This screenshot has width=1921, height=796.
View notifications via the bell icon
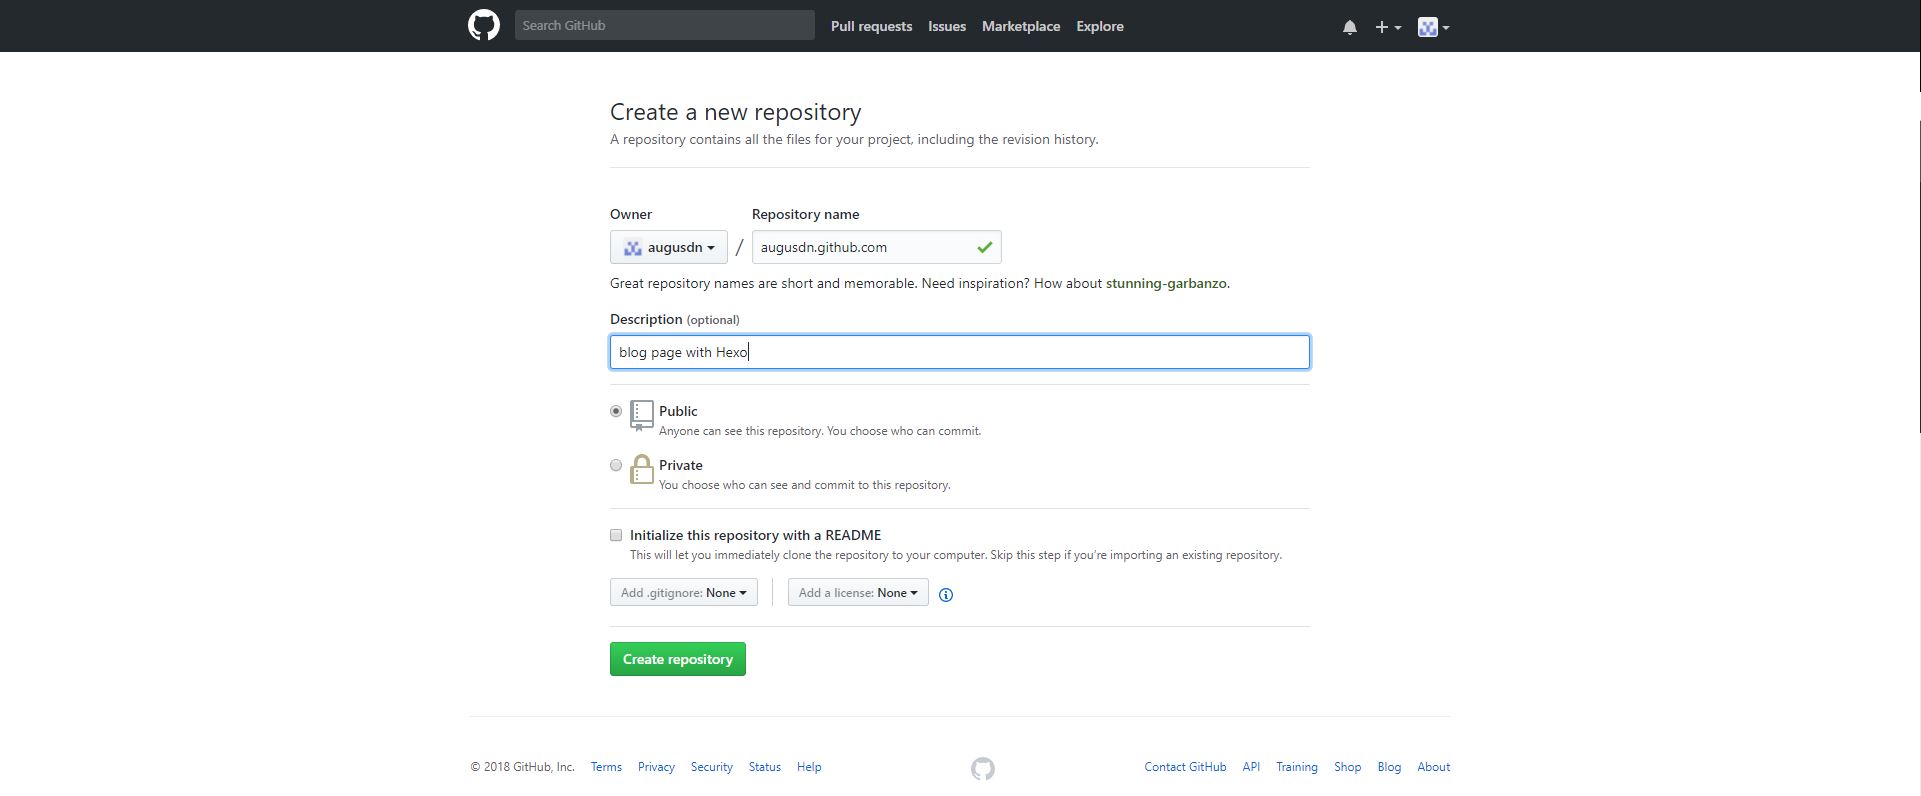[x=1349, y=27]
